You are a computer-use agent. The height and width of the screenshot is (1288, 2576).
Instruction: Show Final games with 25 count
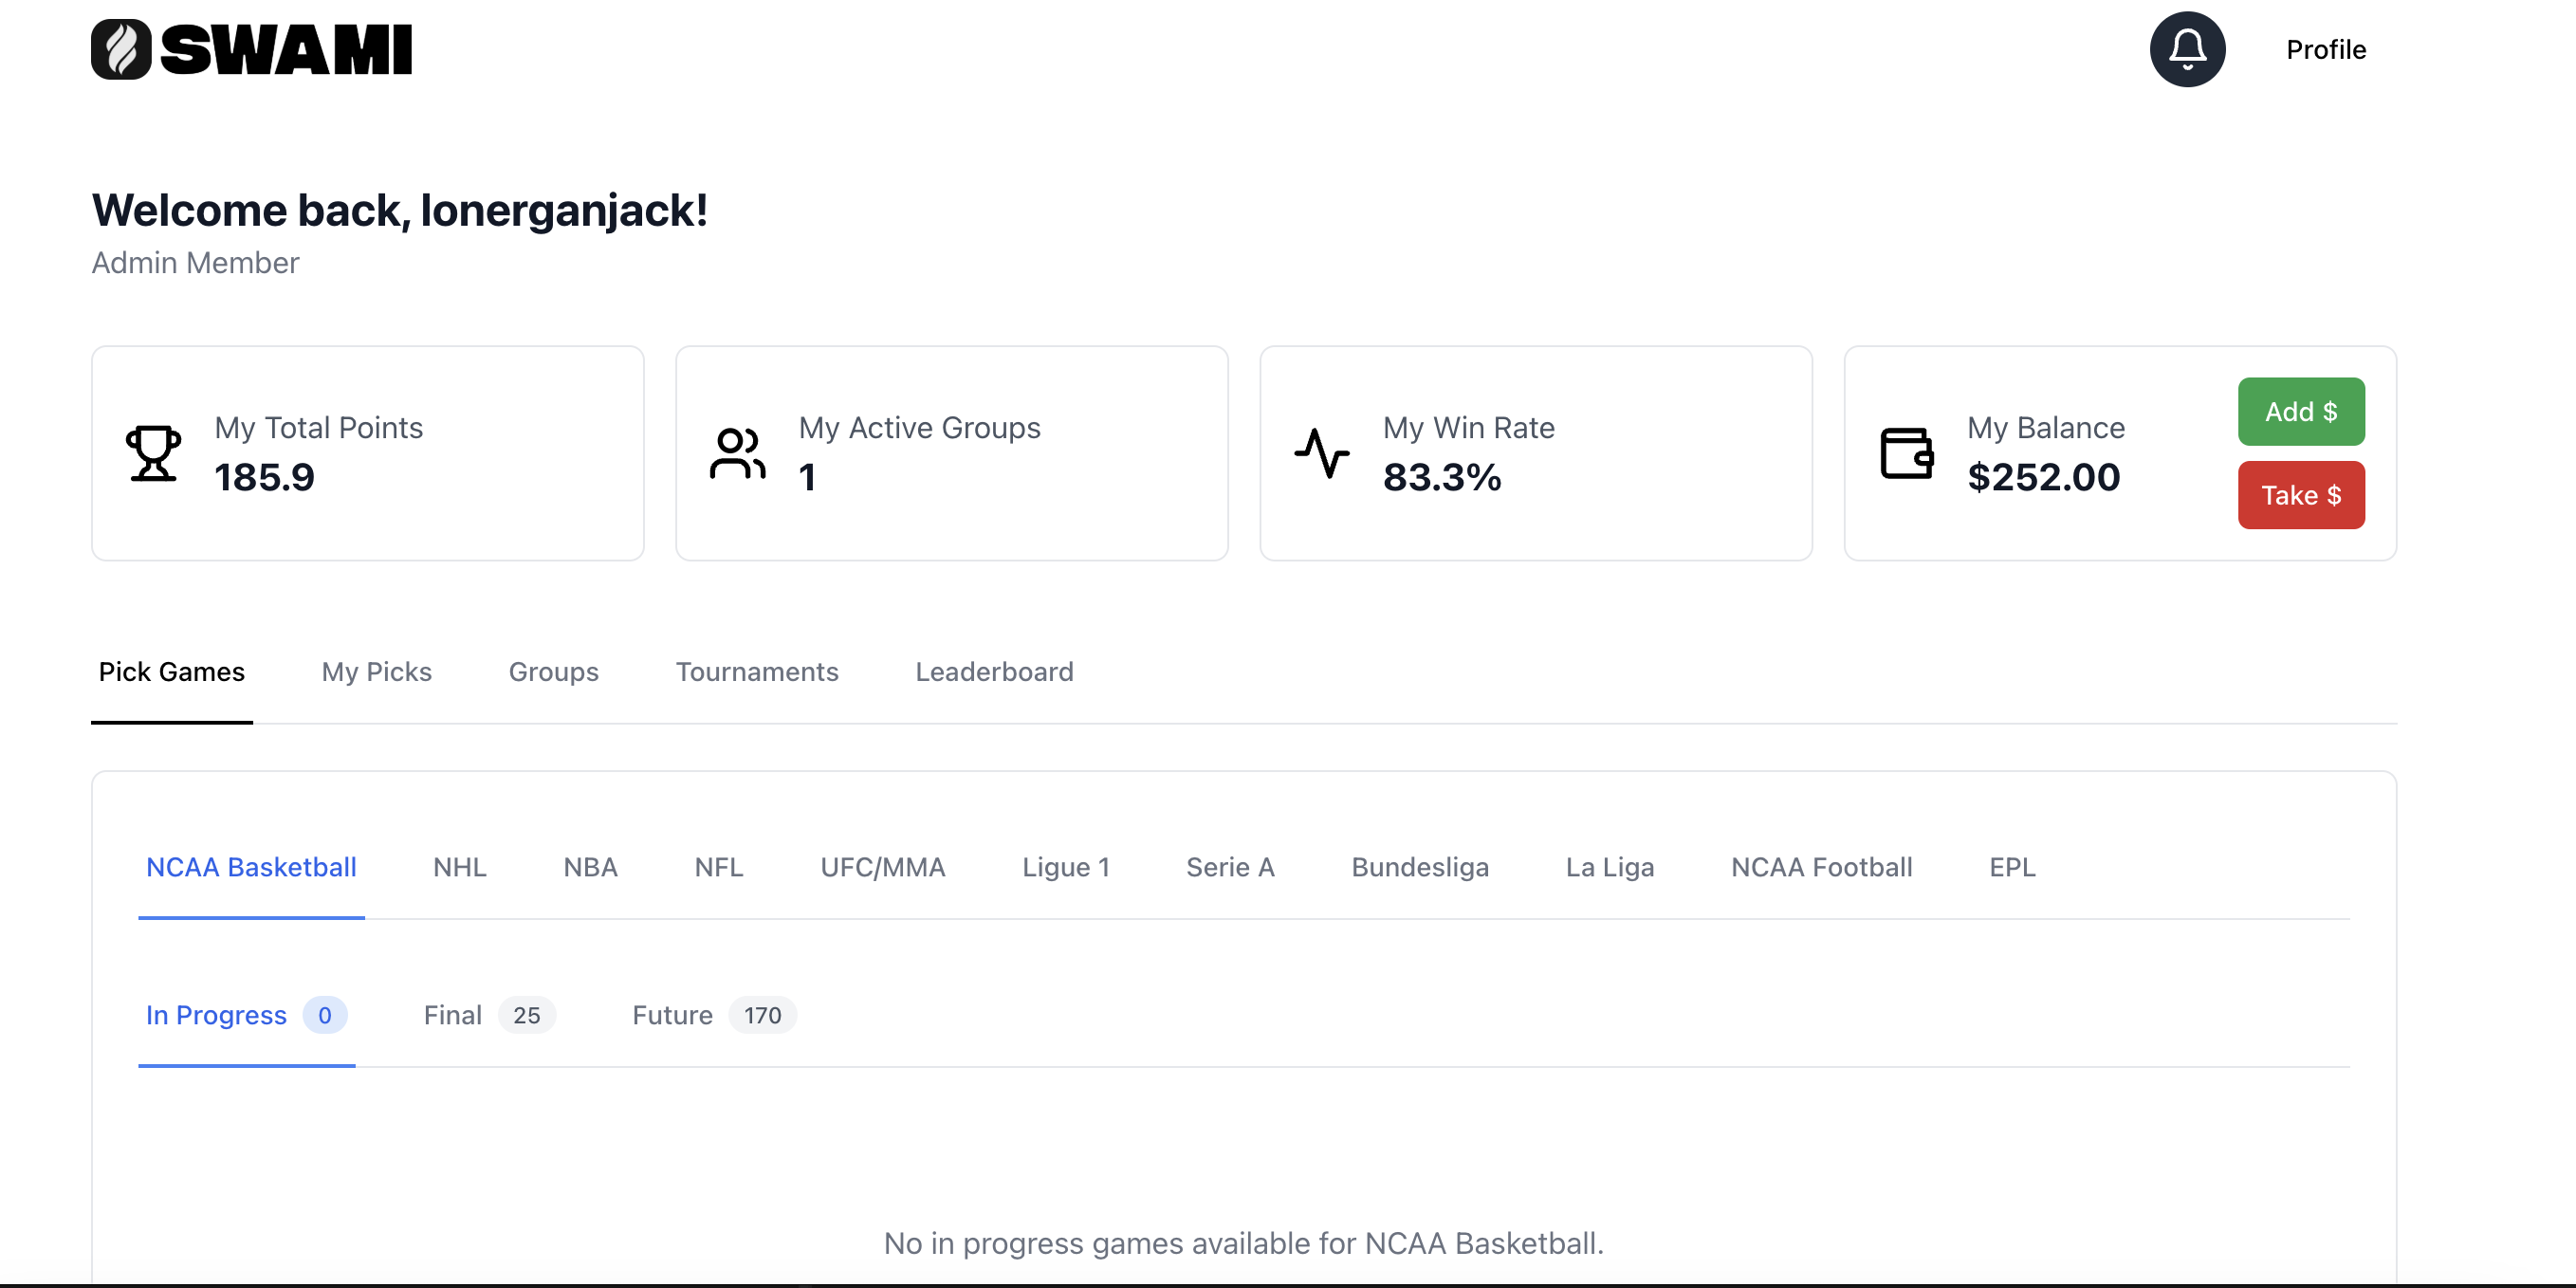click(489, 1015)
